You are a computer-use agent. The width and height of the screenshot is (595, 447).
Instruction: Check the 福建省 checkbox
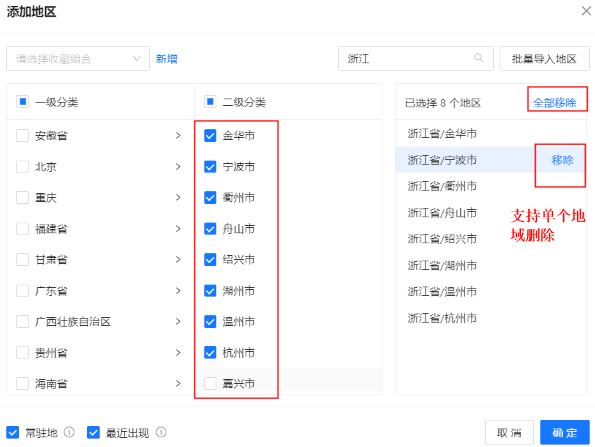point(22,229)
